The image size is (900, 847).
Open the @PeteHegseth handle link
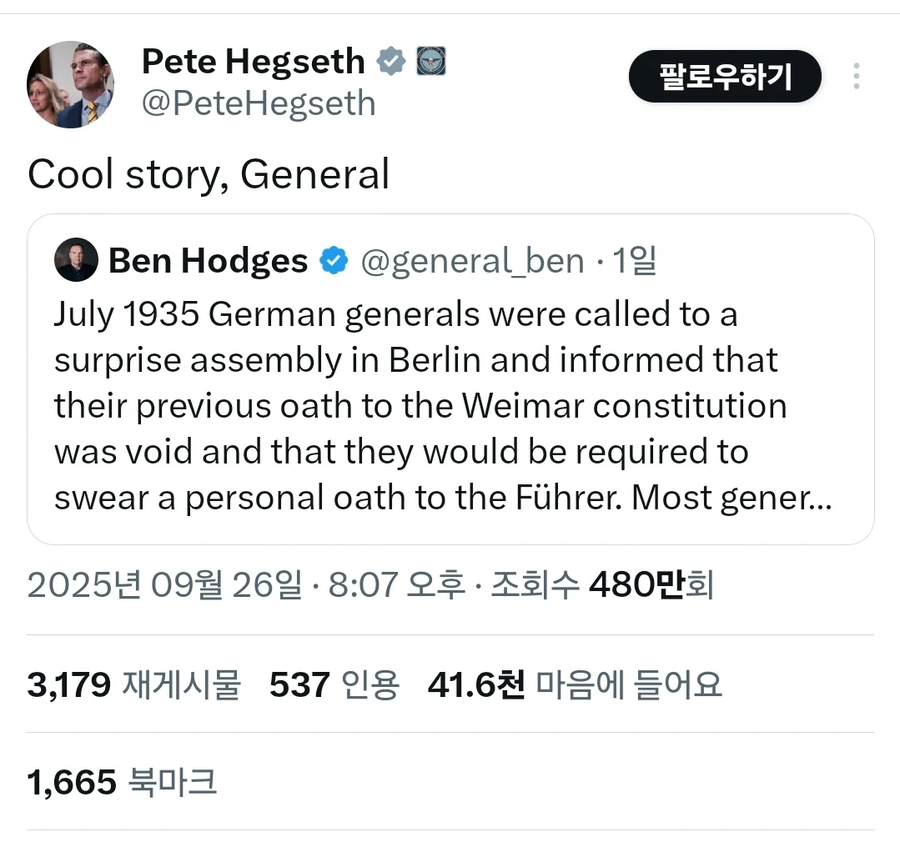258,103
